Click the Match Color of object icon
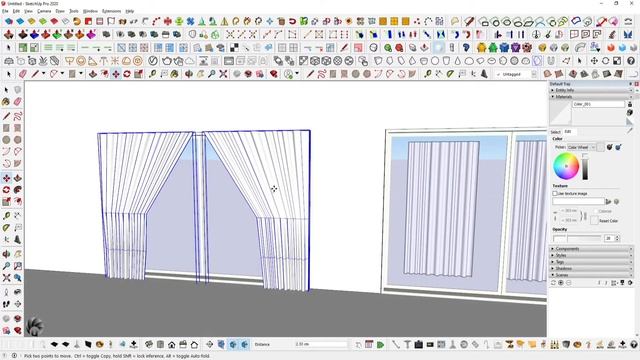This screenshot has height=360, width=640. click(x=609, y=147)
